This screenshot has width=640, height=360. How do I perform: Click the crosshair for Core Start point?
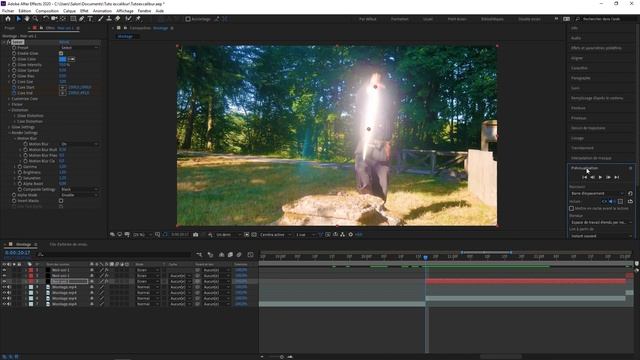(62, 87)
